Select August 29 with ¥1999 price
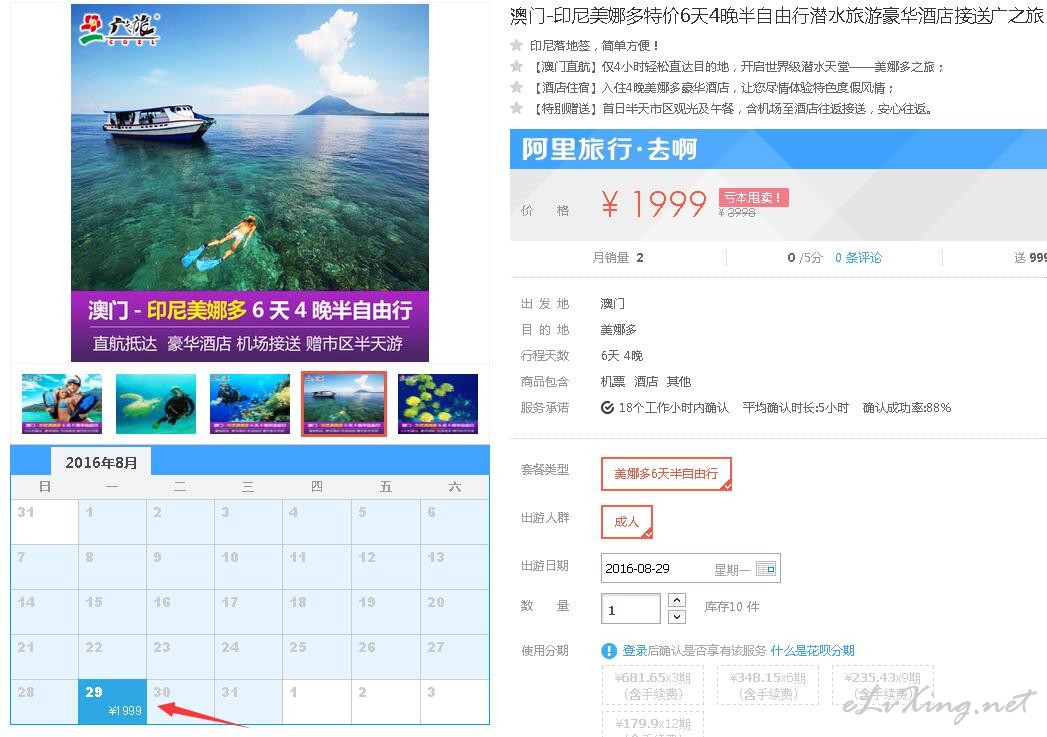 [113, 701]
